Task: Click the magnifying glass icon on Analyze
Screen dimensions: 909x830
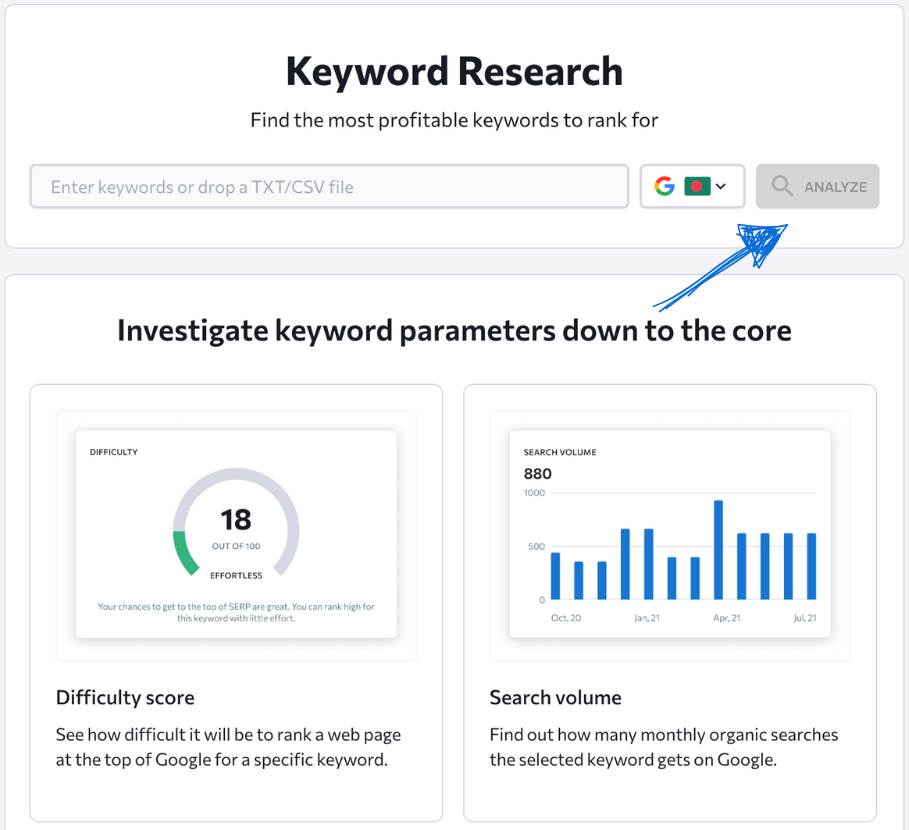Action: coord(782,186)
